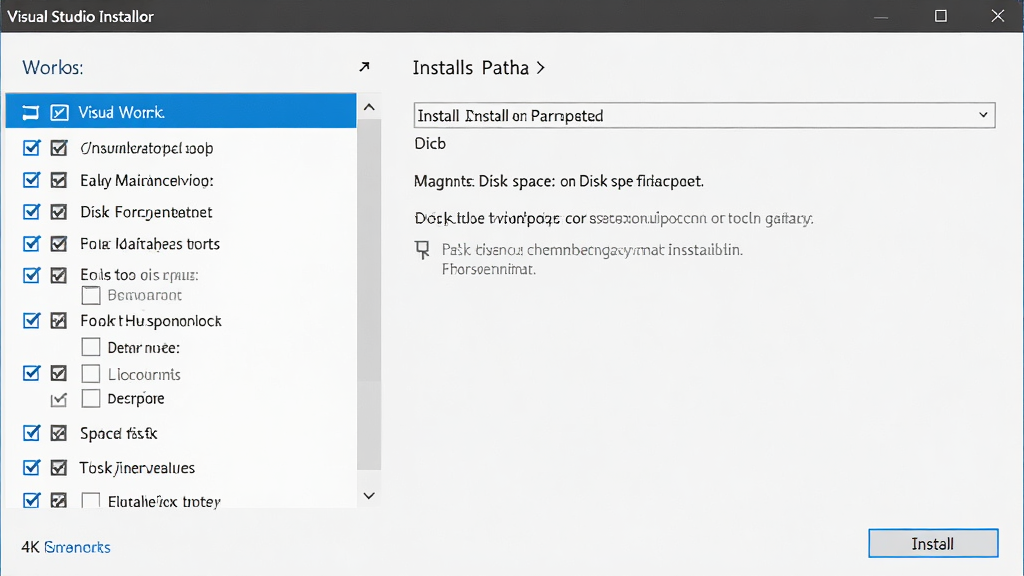The width and height of the screenshot is (1024, 576).
Task: Click the grey check mark icon left of Desrpore
Action: pos(59,399)
